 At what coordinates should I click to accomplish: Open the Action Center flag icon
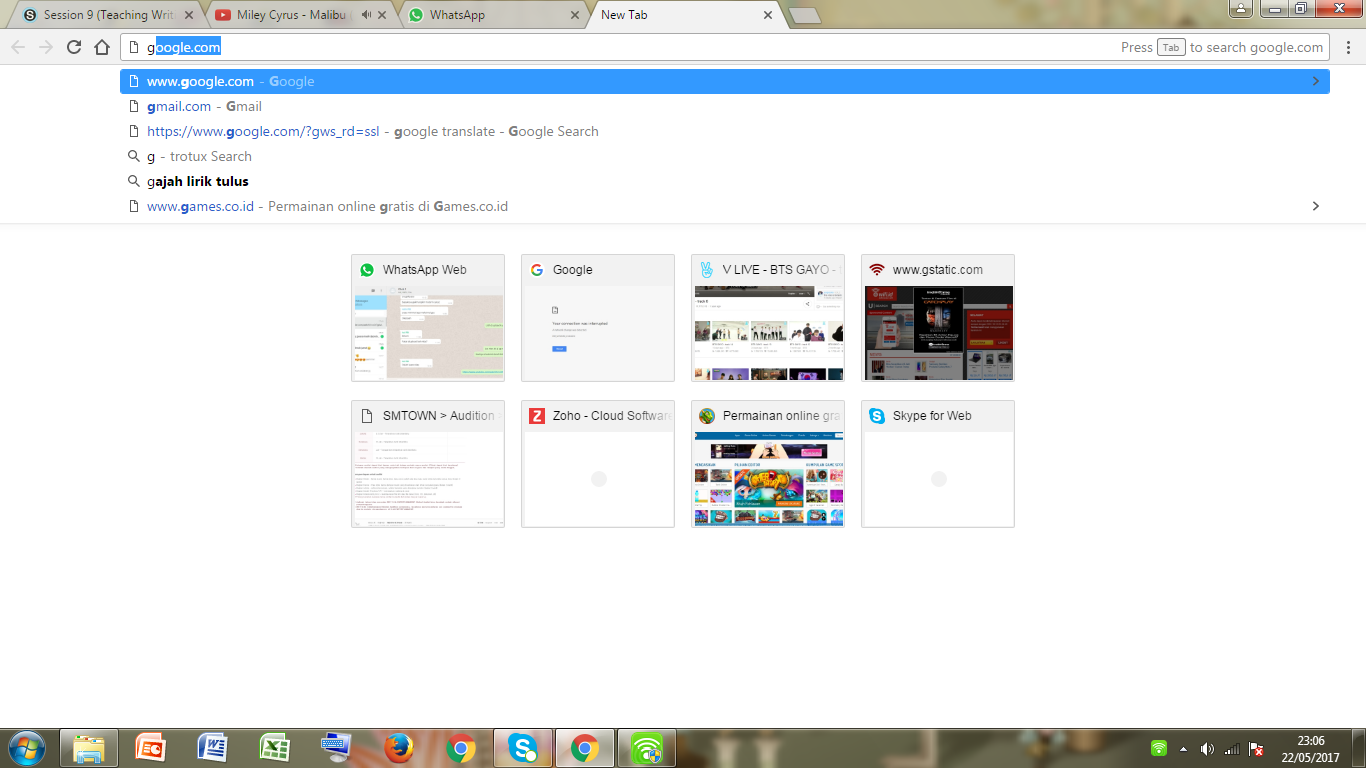1256,749
